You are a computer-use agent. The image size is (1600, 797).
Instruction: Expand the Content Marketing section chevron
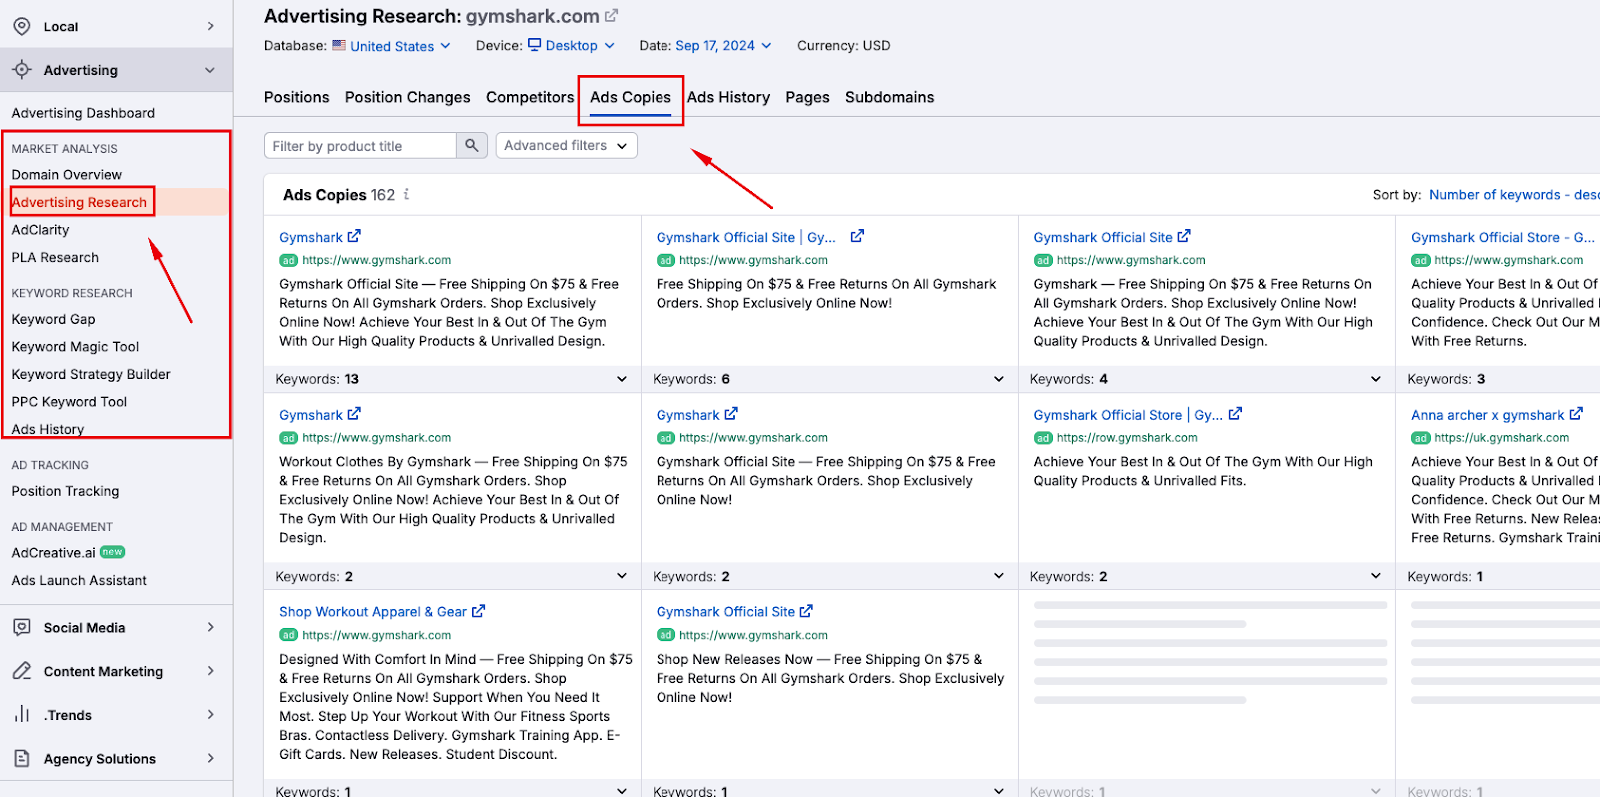(210, 671)
